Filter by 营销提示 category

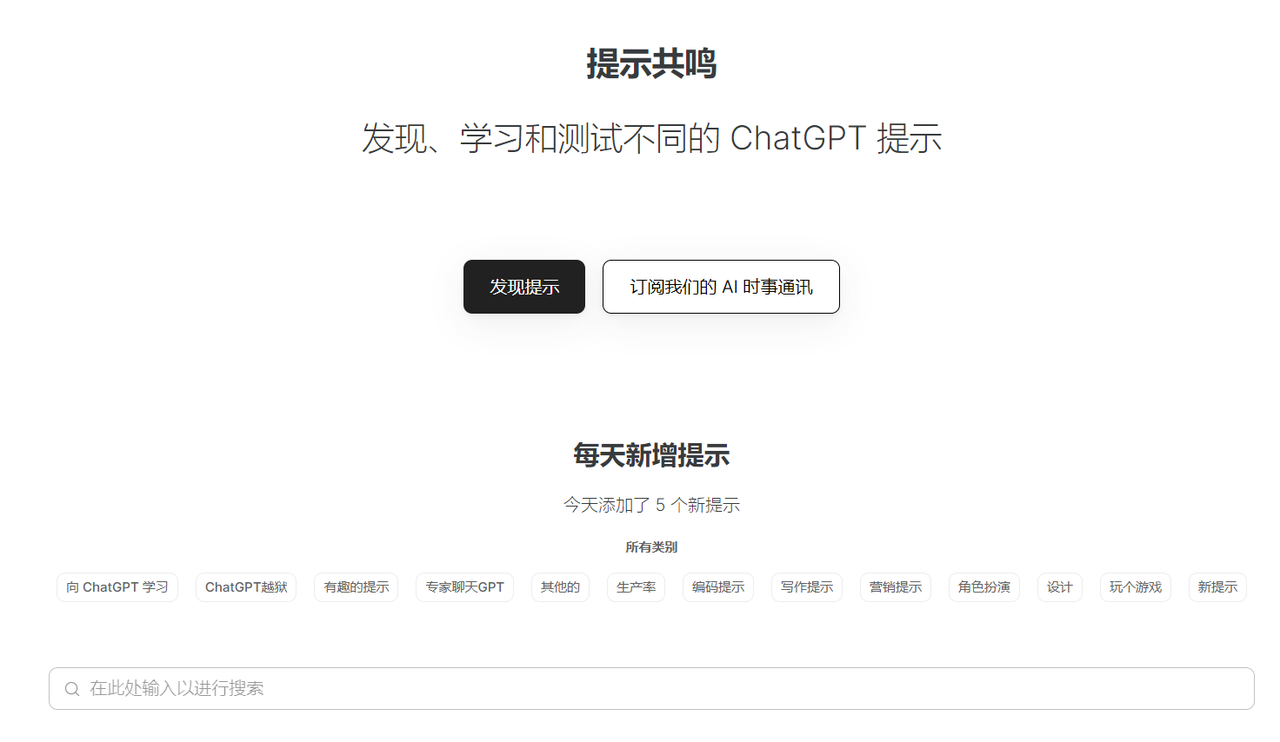896,587
